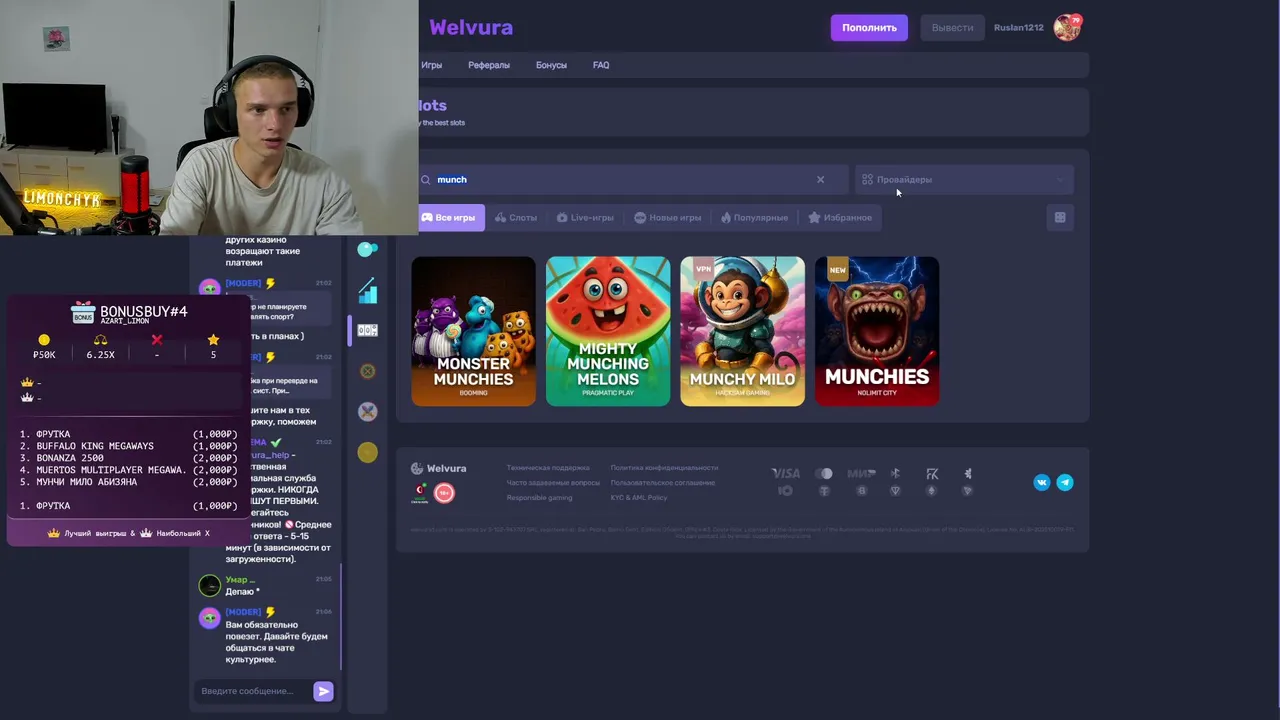The width and height of the screenshot is (1280, 720).
Task: Click the 18+ age restriction badge
Action: (x=444, y=492)
